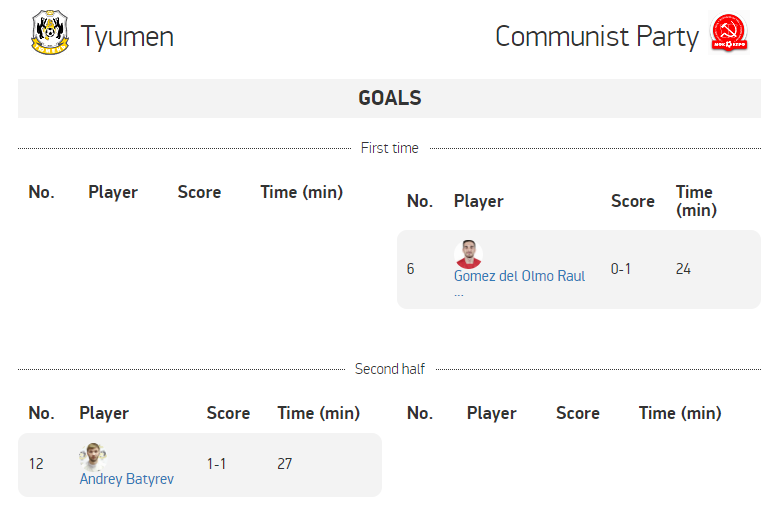Click the Tyumen club crest logo
The height and width of the screenshot is (520, 780).
[x=50, y=32]
